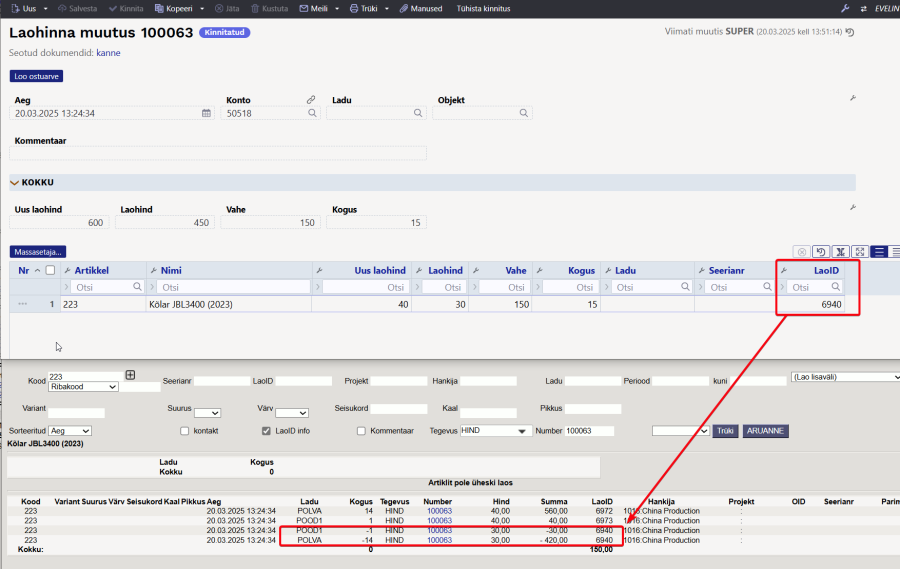Image resolution: width=900 pixels, height=569 pixels.
Task: Click the Kopeeri copy button
Action: click(173, 9)
